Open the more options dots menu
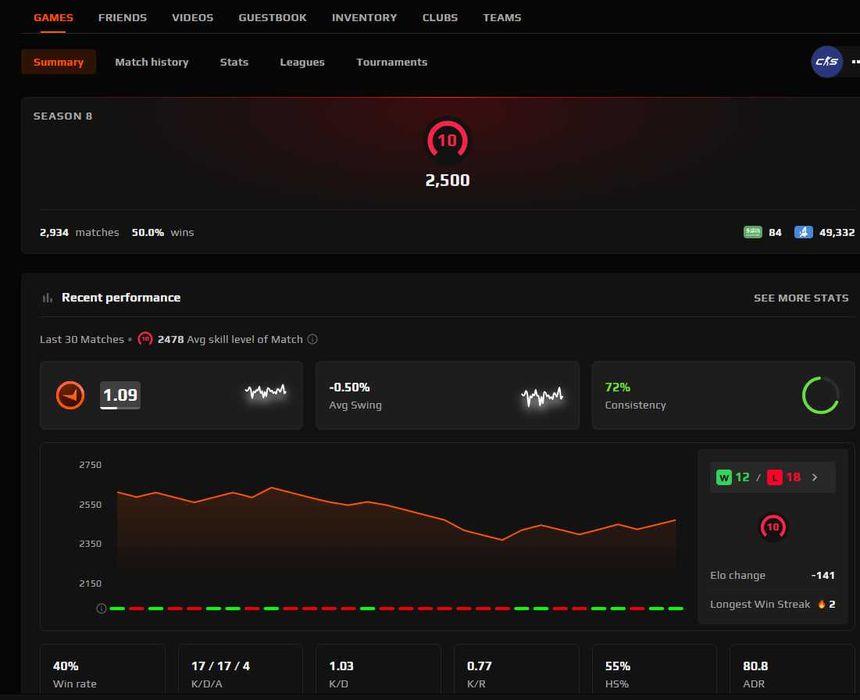The image size is (860, 700). [x=855, y=62]
